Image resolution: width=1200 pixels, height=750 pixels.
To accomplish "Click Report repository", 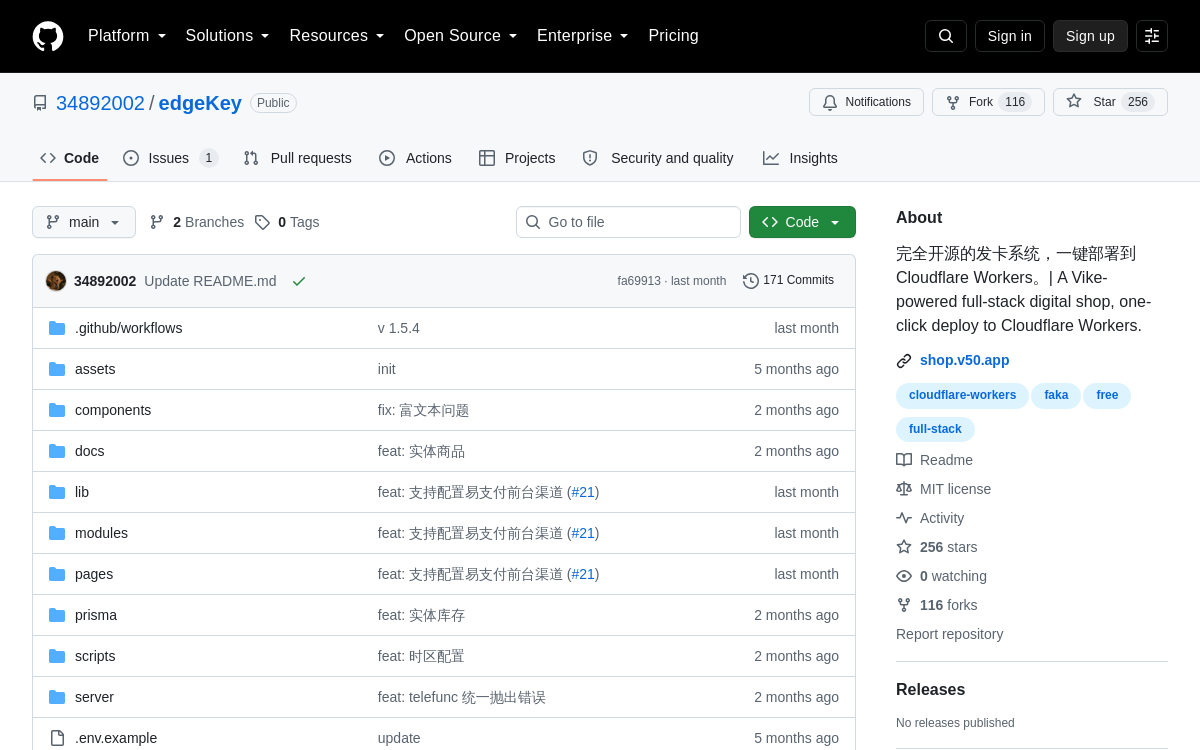I will point(949,634).
